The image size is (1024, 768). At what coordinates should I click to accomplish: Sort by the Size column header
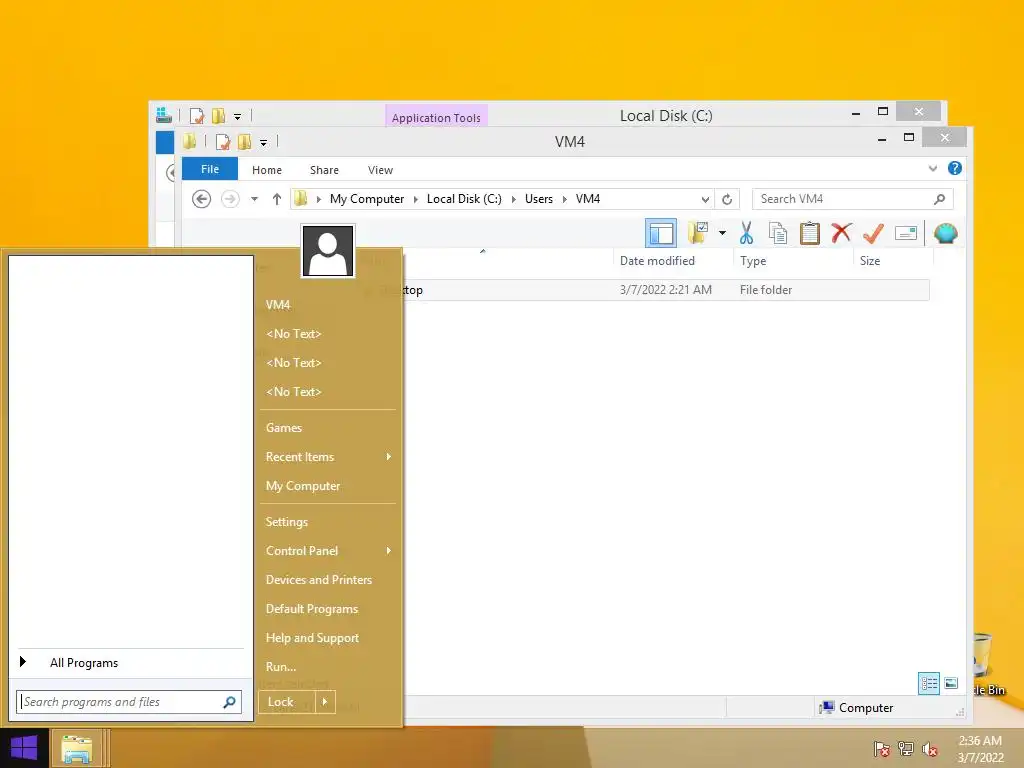click(x=870, y=261)
